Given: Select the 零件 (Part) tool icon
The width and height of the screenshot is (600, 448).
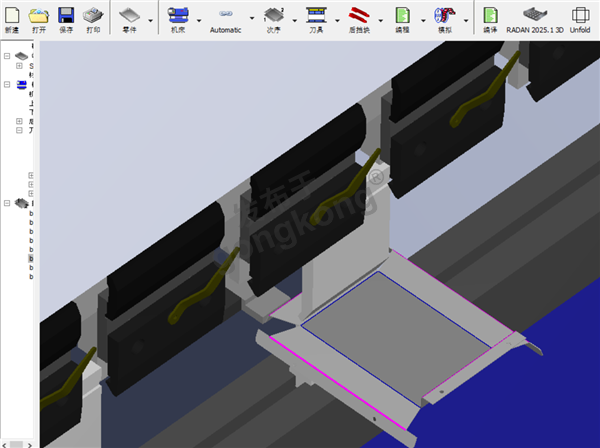Looking at the screenshot, I should [x=130, y=17].
